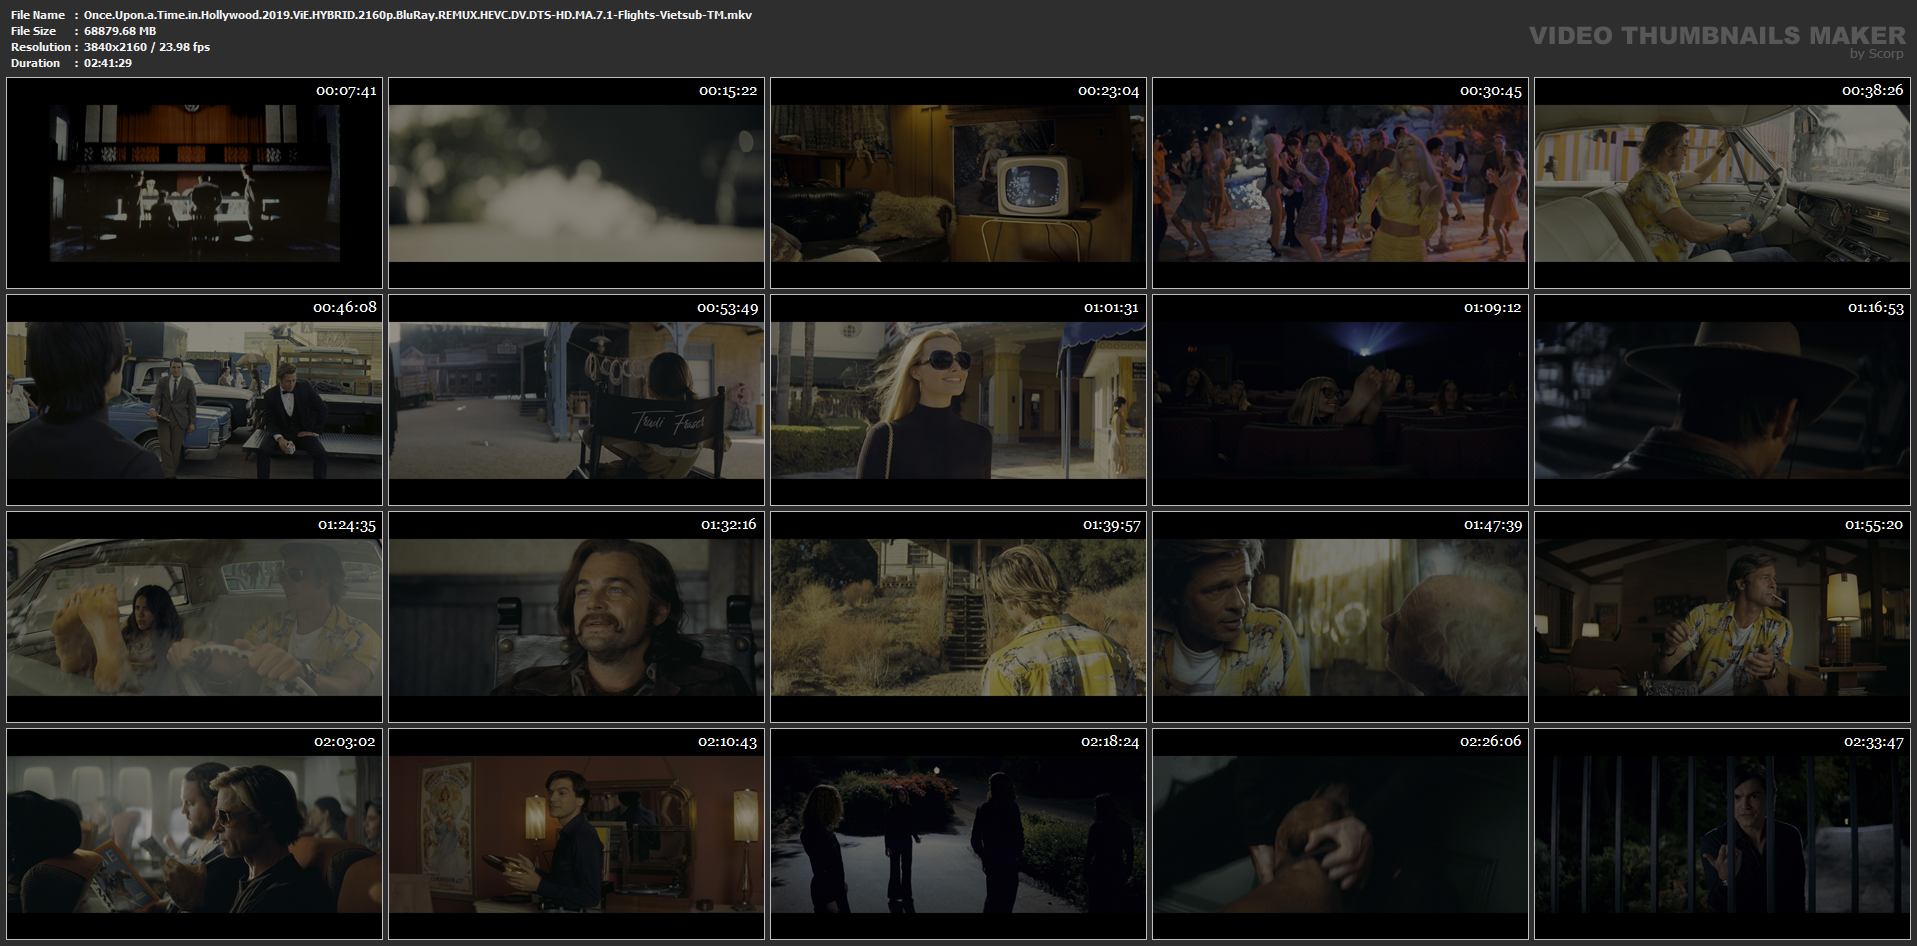This screenshot has width=1917, height=946.
Task: Click the timestamp 01:32:16
Action: (x=729, y=525)
